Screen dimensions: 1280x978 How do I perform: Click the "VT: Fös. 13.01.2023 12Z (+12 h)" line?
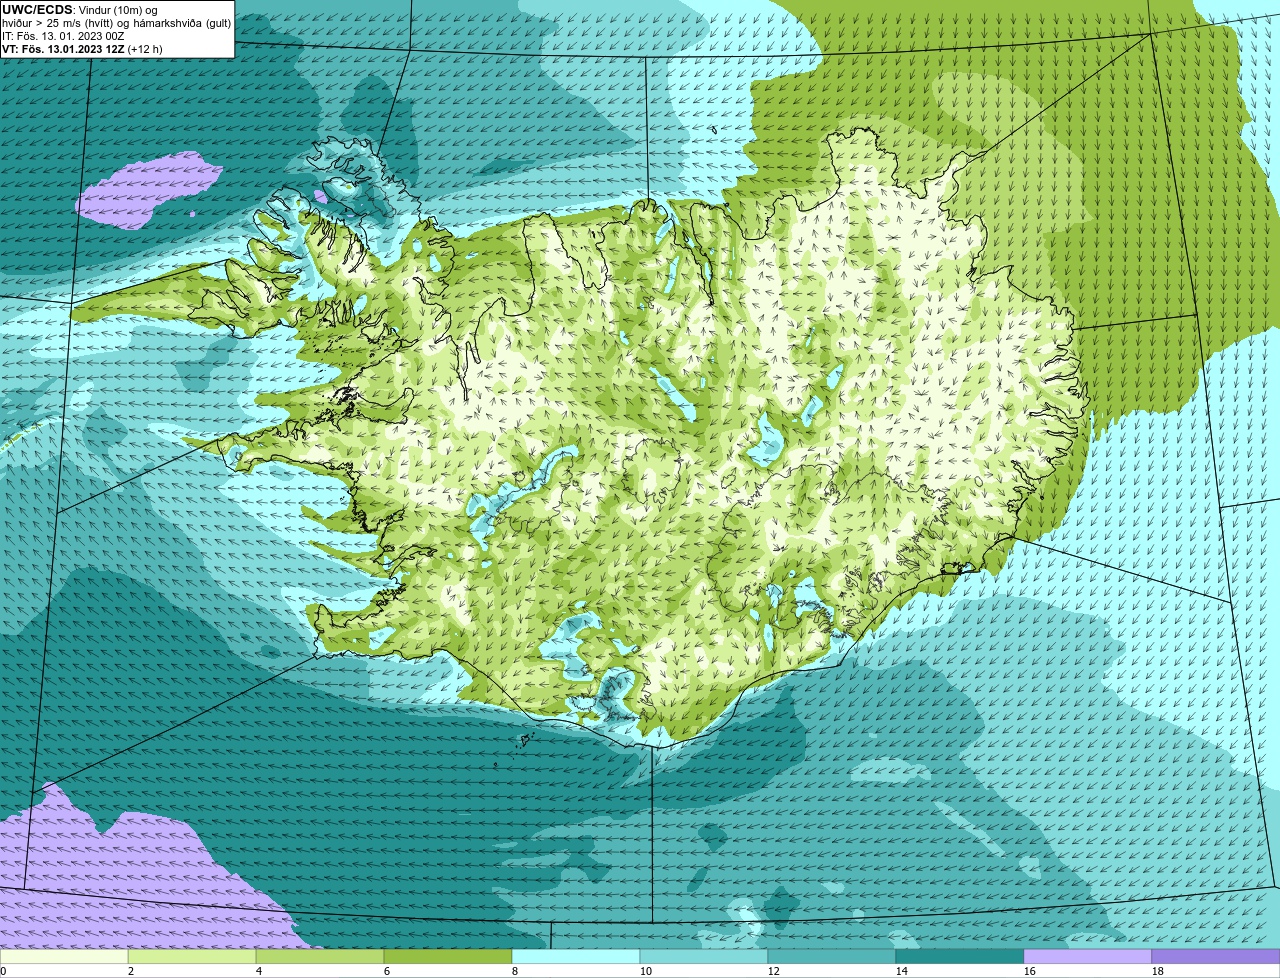[x=82, y=49]
